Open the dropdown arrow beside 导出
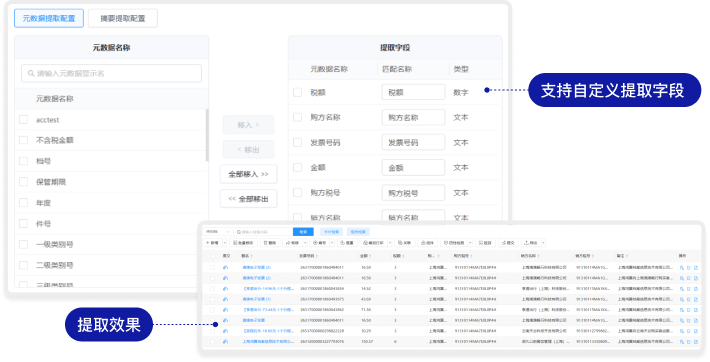The height and width of the screenshot is (362, 710). point(543,243)
